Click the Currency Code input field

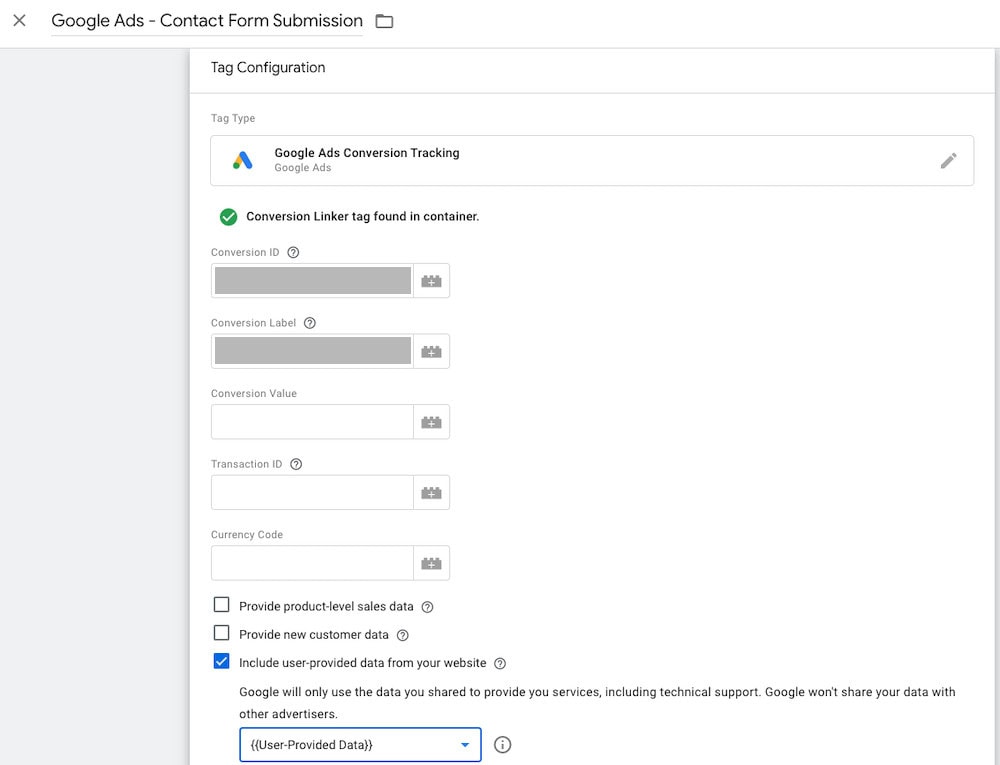[x=312, y=563]
